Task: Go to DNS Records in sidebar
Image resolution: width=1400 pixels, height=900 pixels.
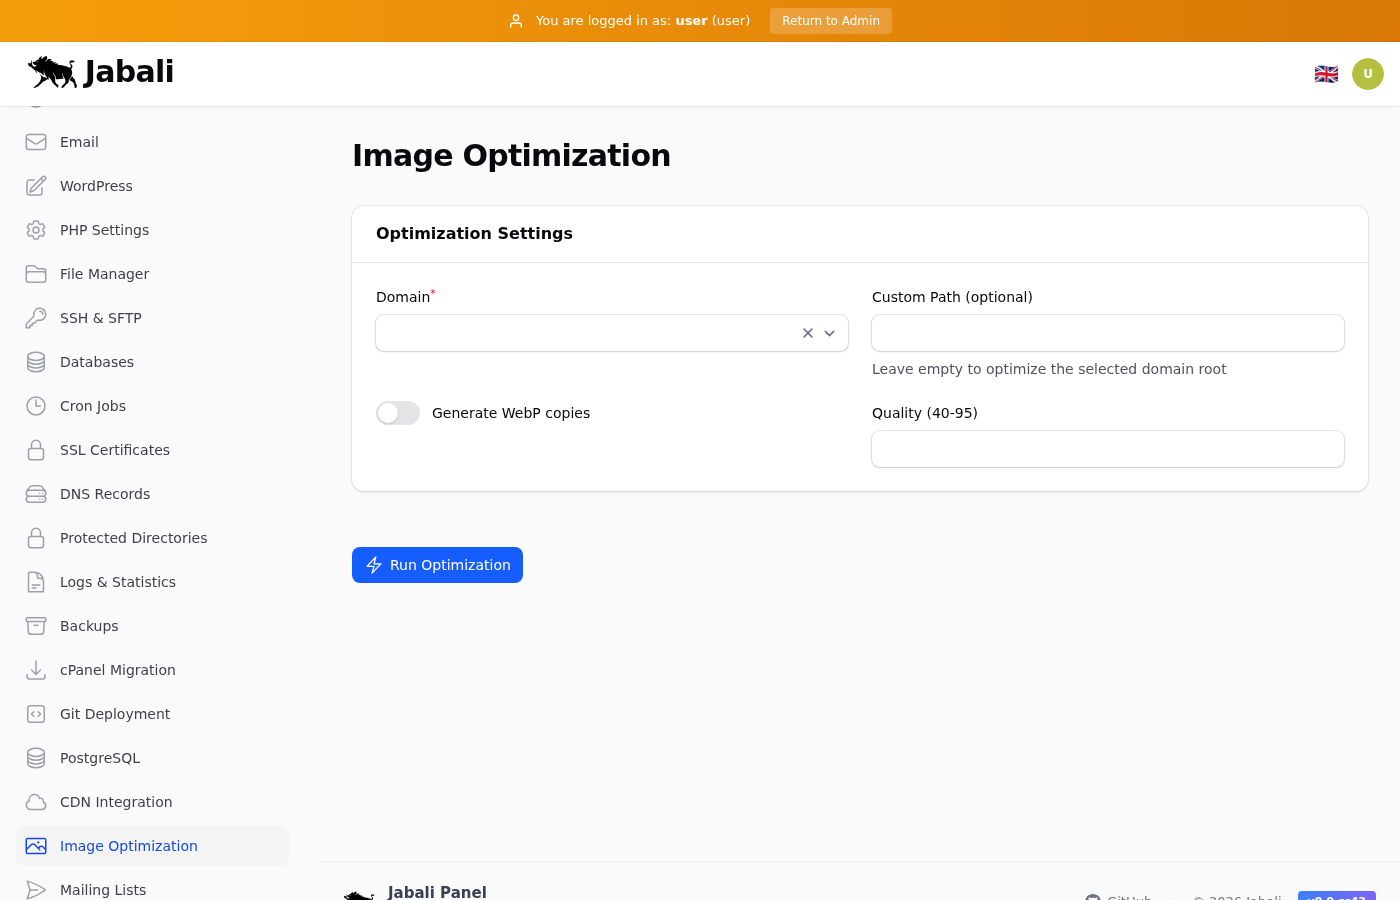Action: (x=104, y=494)
